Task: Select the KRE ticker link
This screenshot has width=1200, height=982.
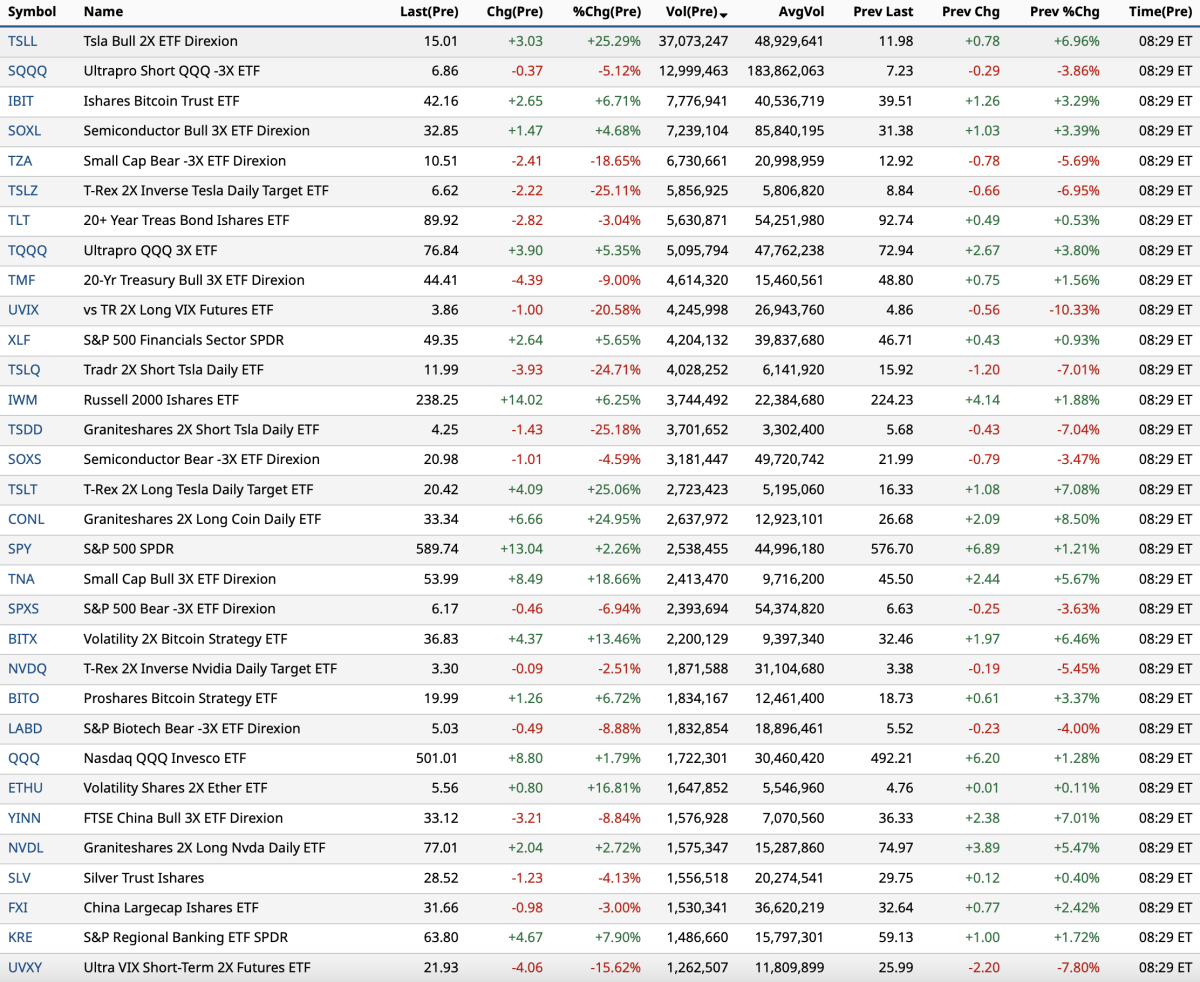Action: pos(20,937)
